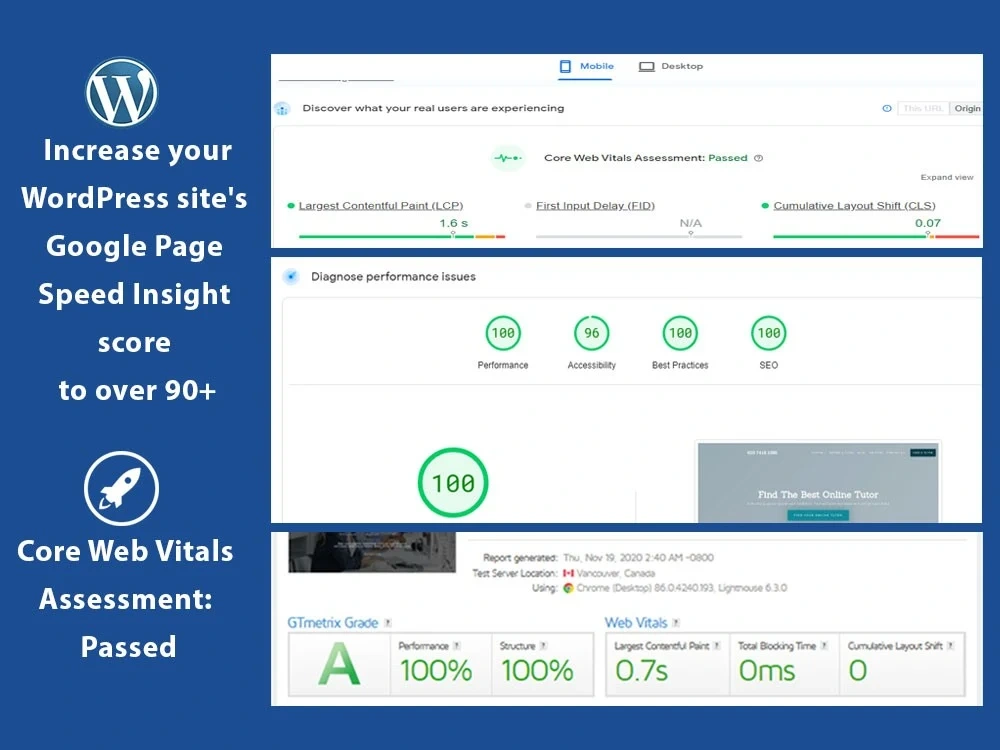Click help icon beside GTmetrix Grade
The width and height of the screenshot is (1000, 750).
point(388,623)
